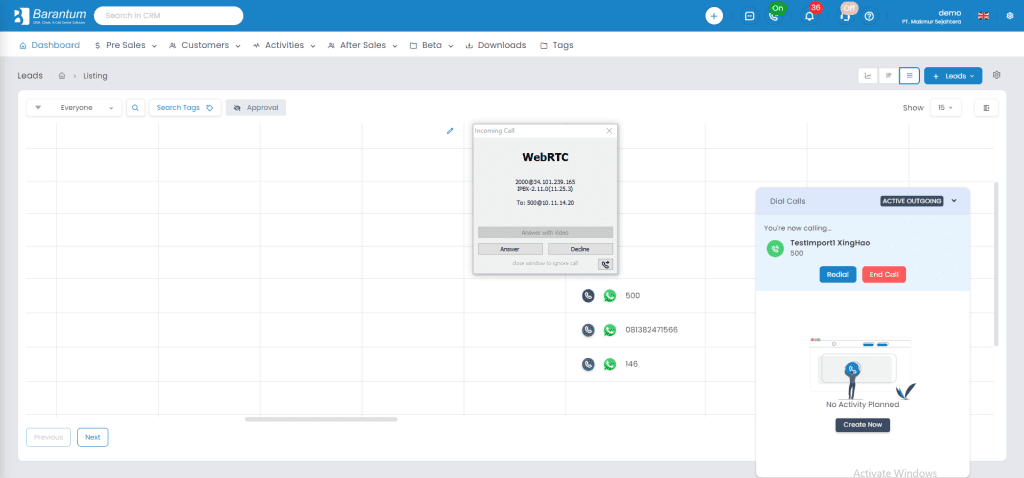Image resolution: width=1024 pixels, height=478 pixels.
Task: Click Answer in the Incoming Call window
Action: 510,249
